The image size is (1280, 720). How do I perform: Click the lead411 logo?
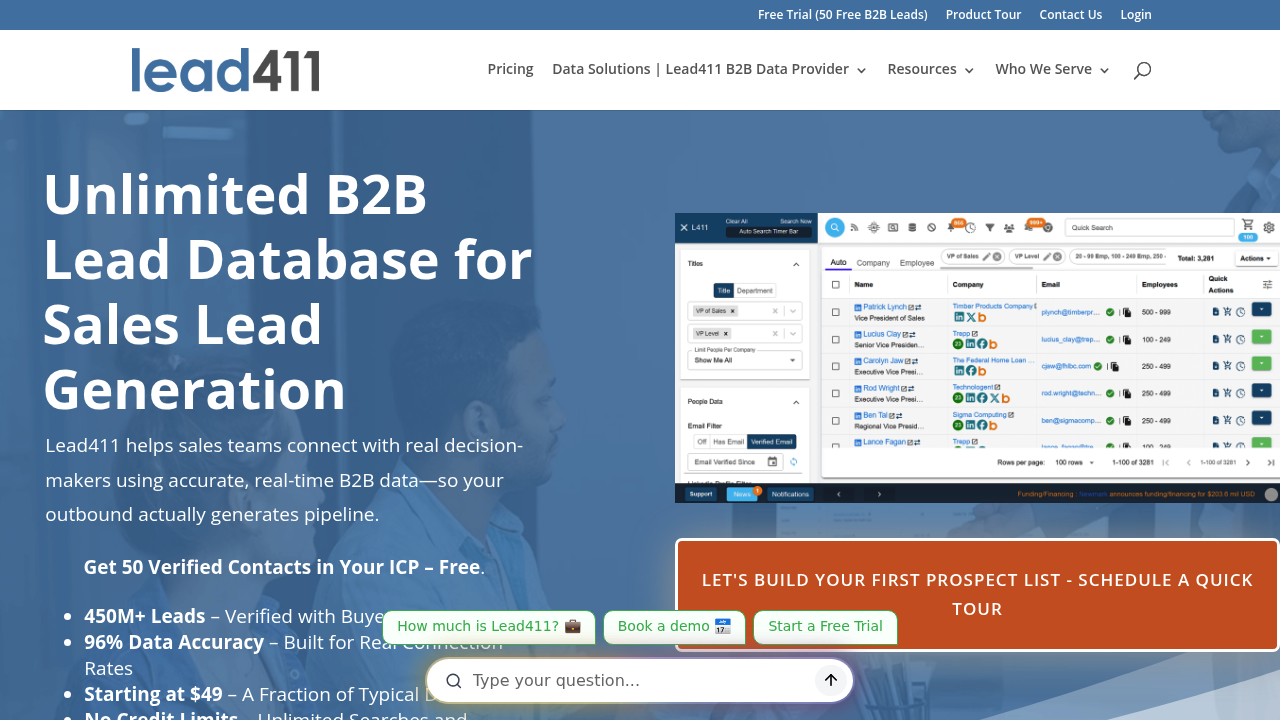226,70
